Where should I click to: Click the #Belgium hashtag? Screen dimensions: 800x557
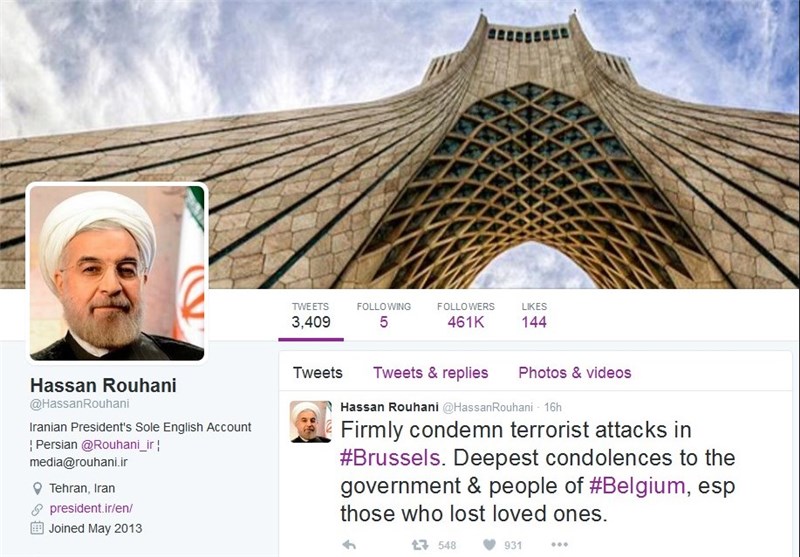coord(637,486)
